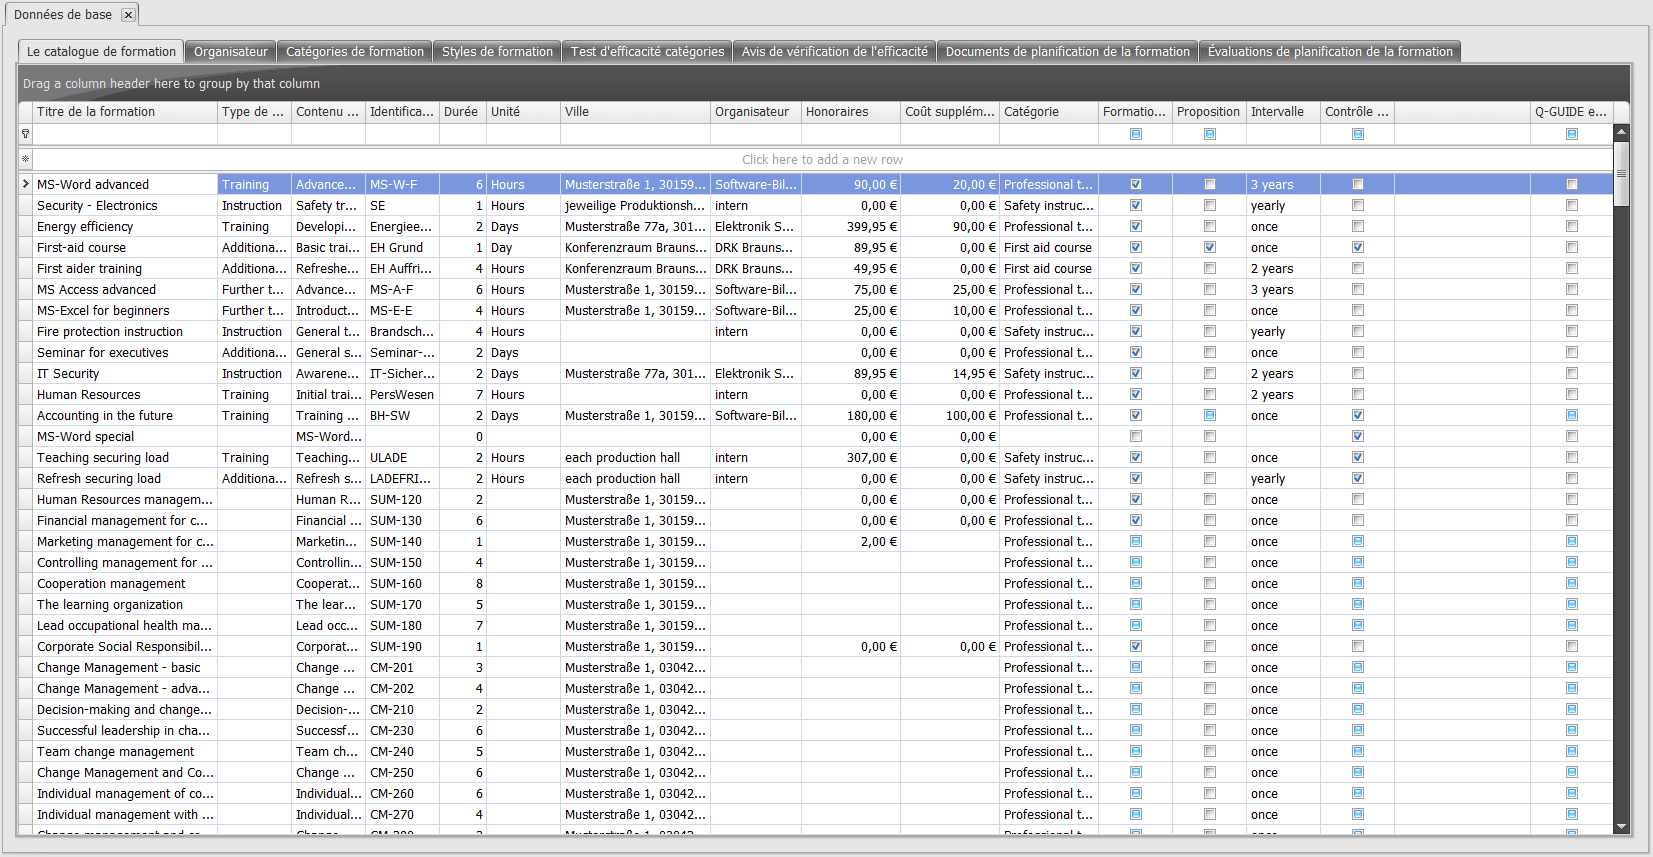Close the Données de base tab
Screen dimensions: 1653x857
128,15
